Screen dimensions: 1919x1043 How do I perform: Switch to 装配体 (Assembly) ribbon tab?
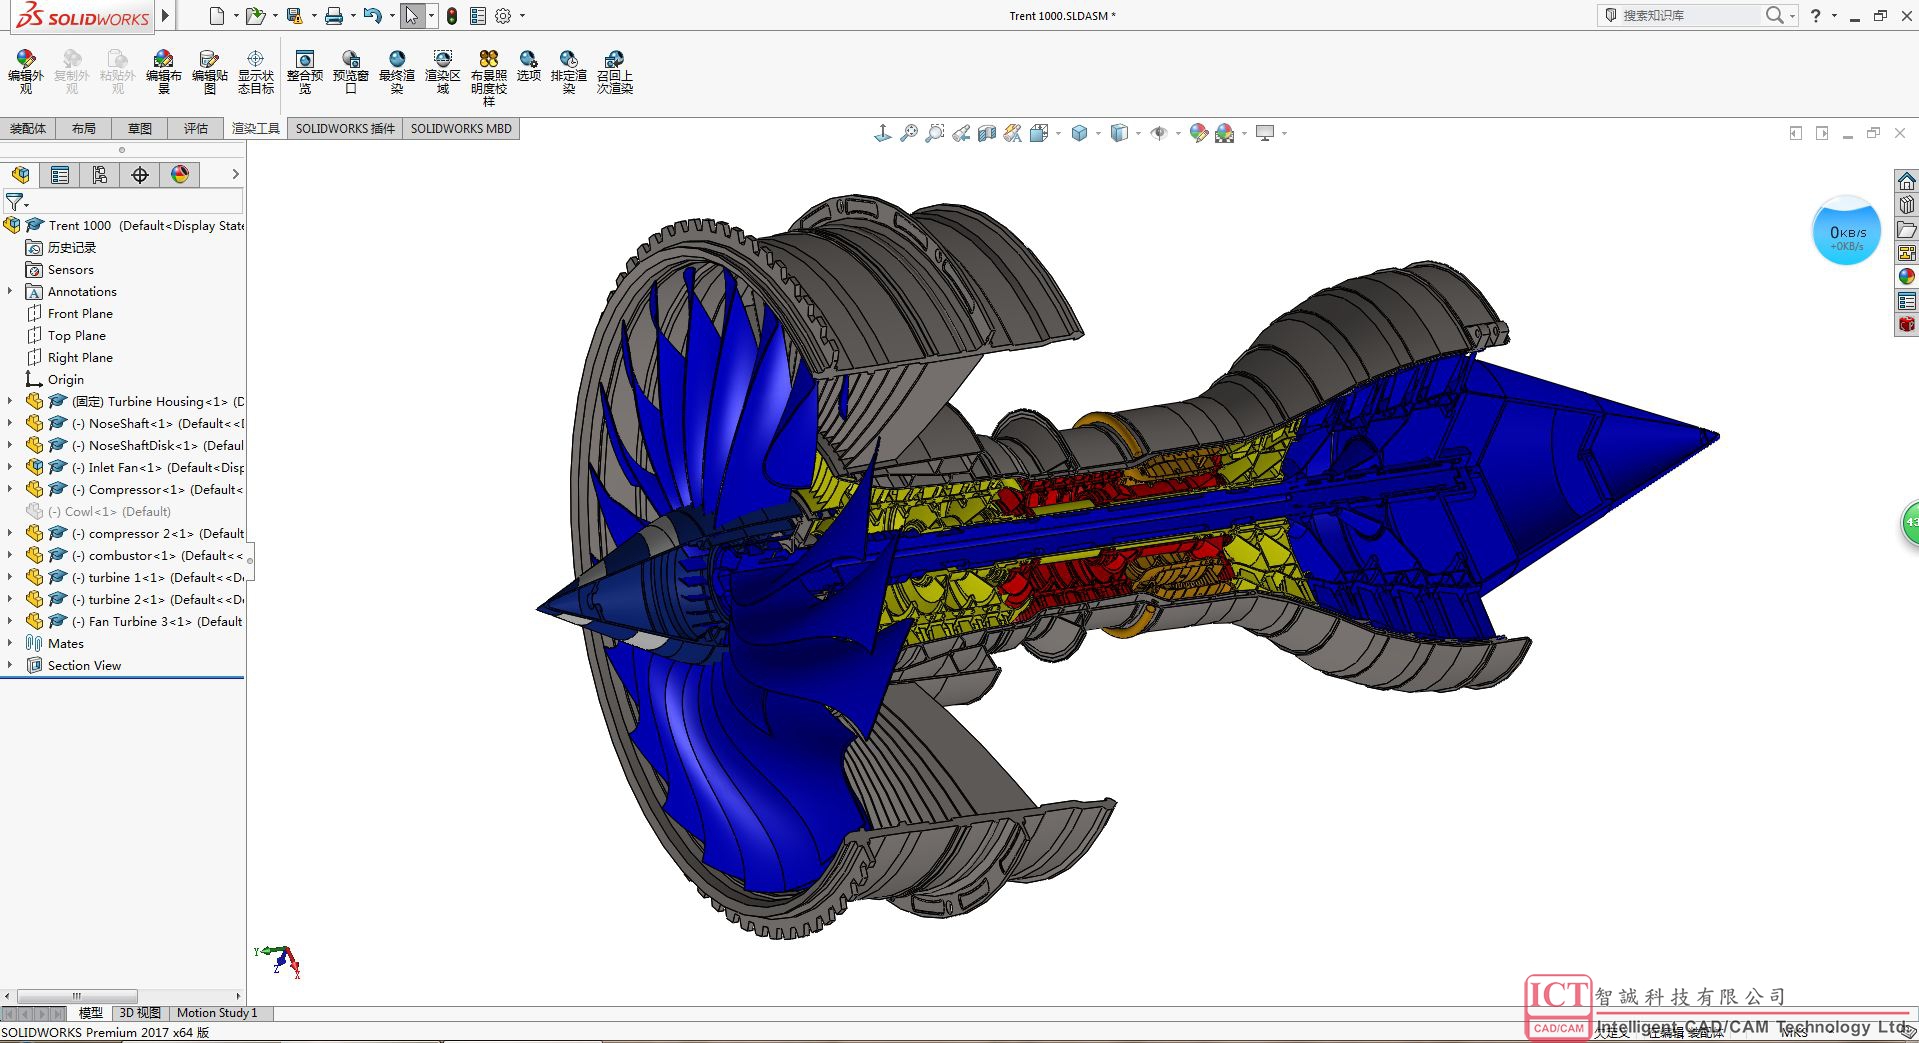pos(28,128)
